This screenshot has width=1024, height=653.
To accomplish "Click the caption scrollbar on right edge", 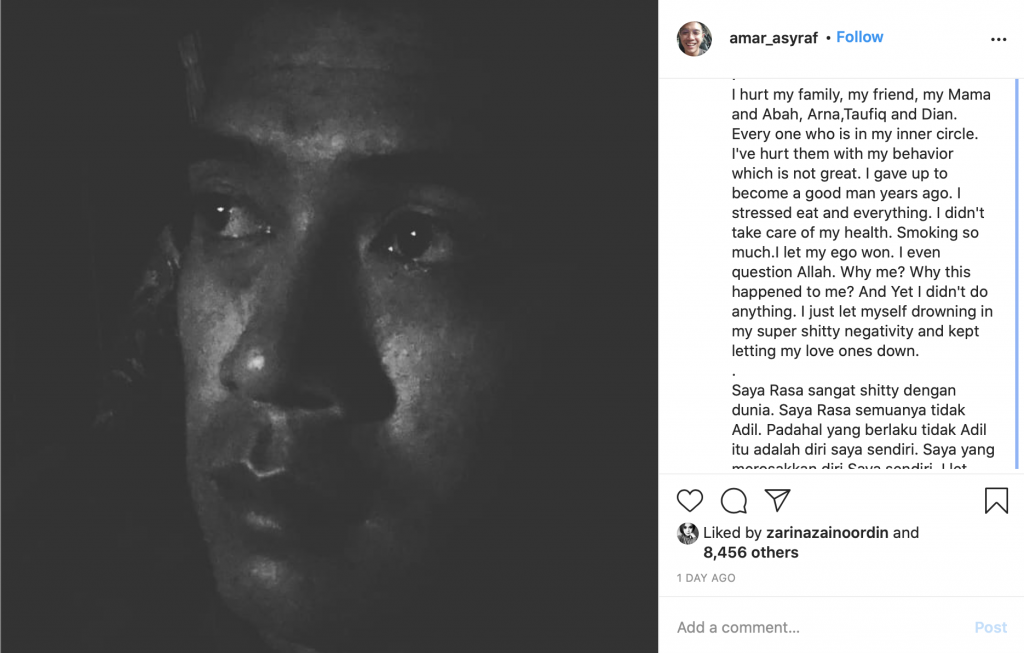I will coord(1016,274).
